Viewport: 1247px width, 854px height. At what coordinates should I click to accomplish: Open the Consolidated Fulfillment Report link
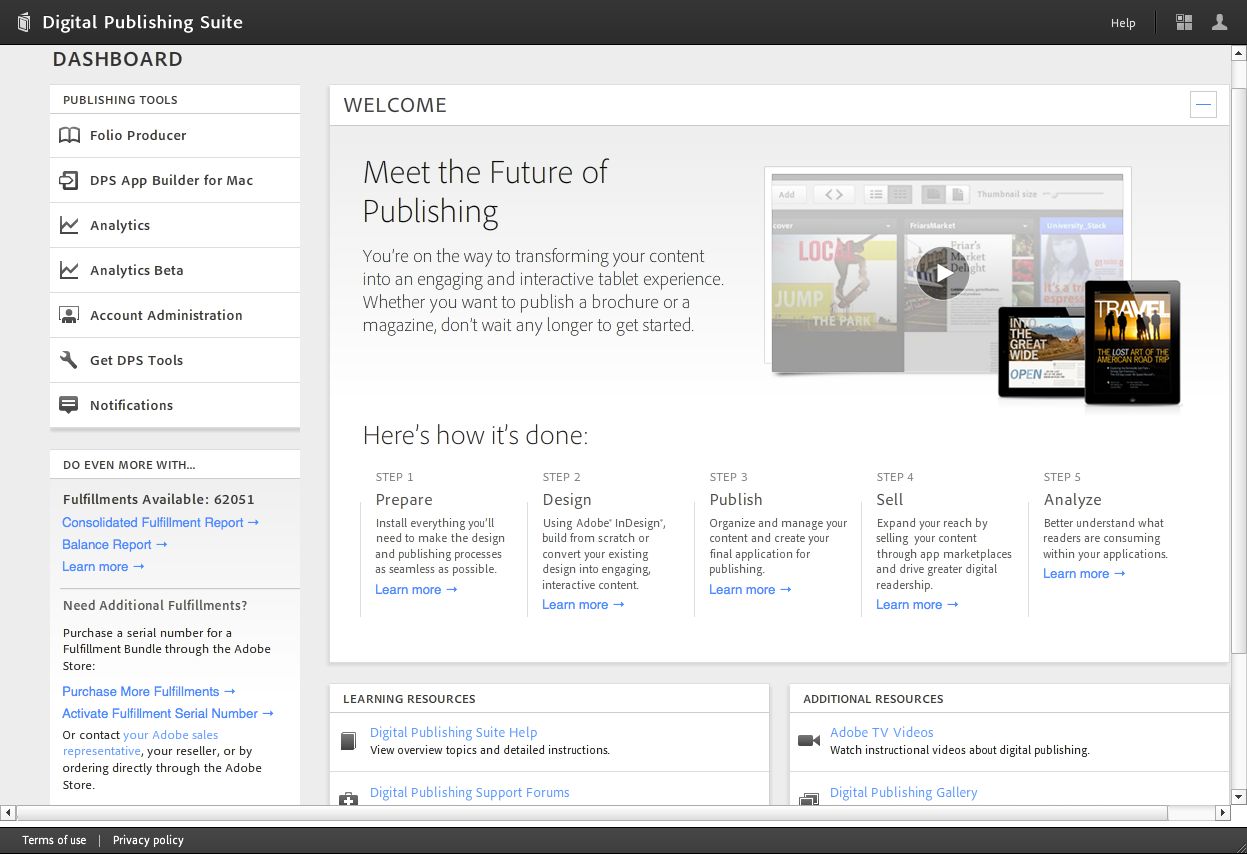(x=160, y=522)
